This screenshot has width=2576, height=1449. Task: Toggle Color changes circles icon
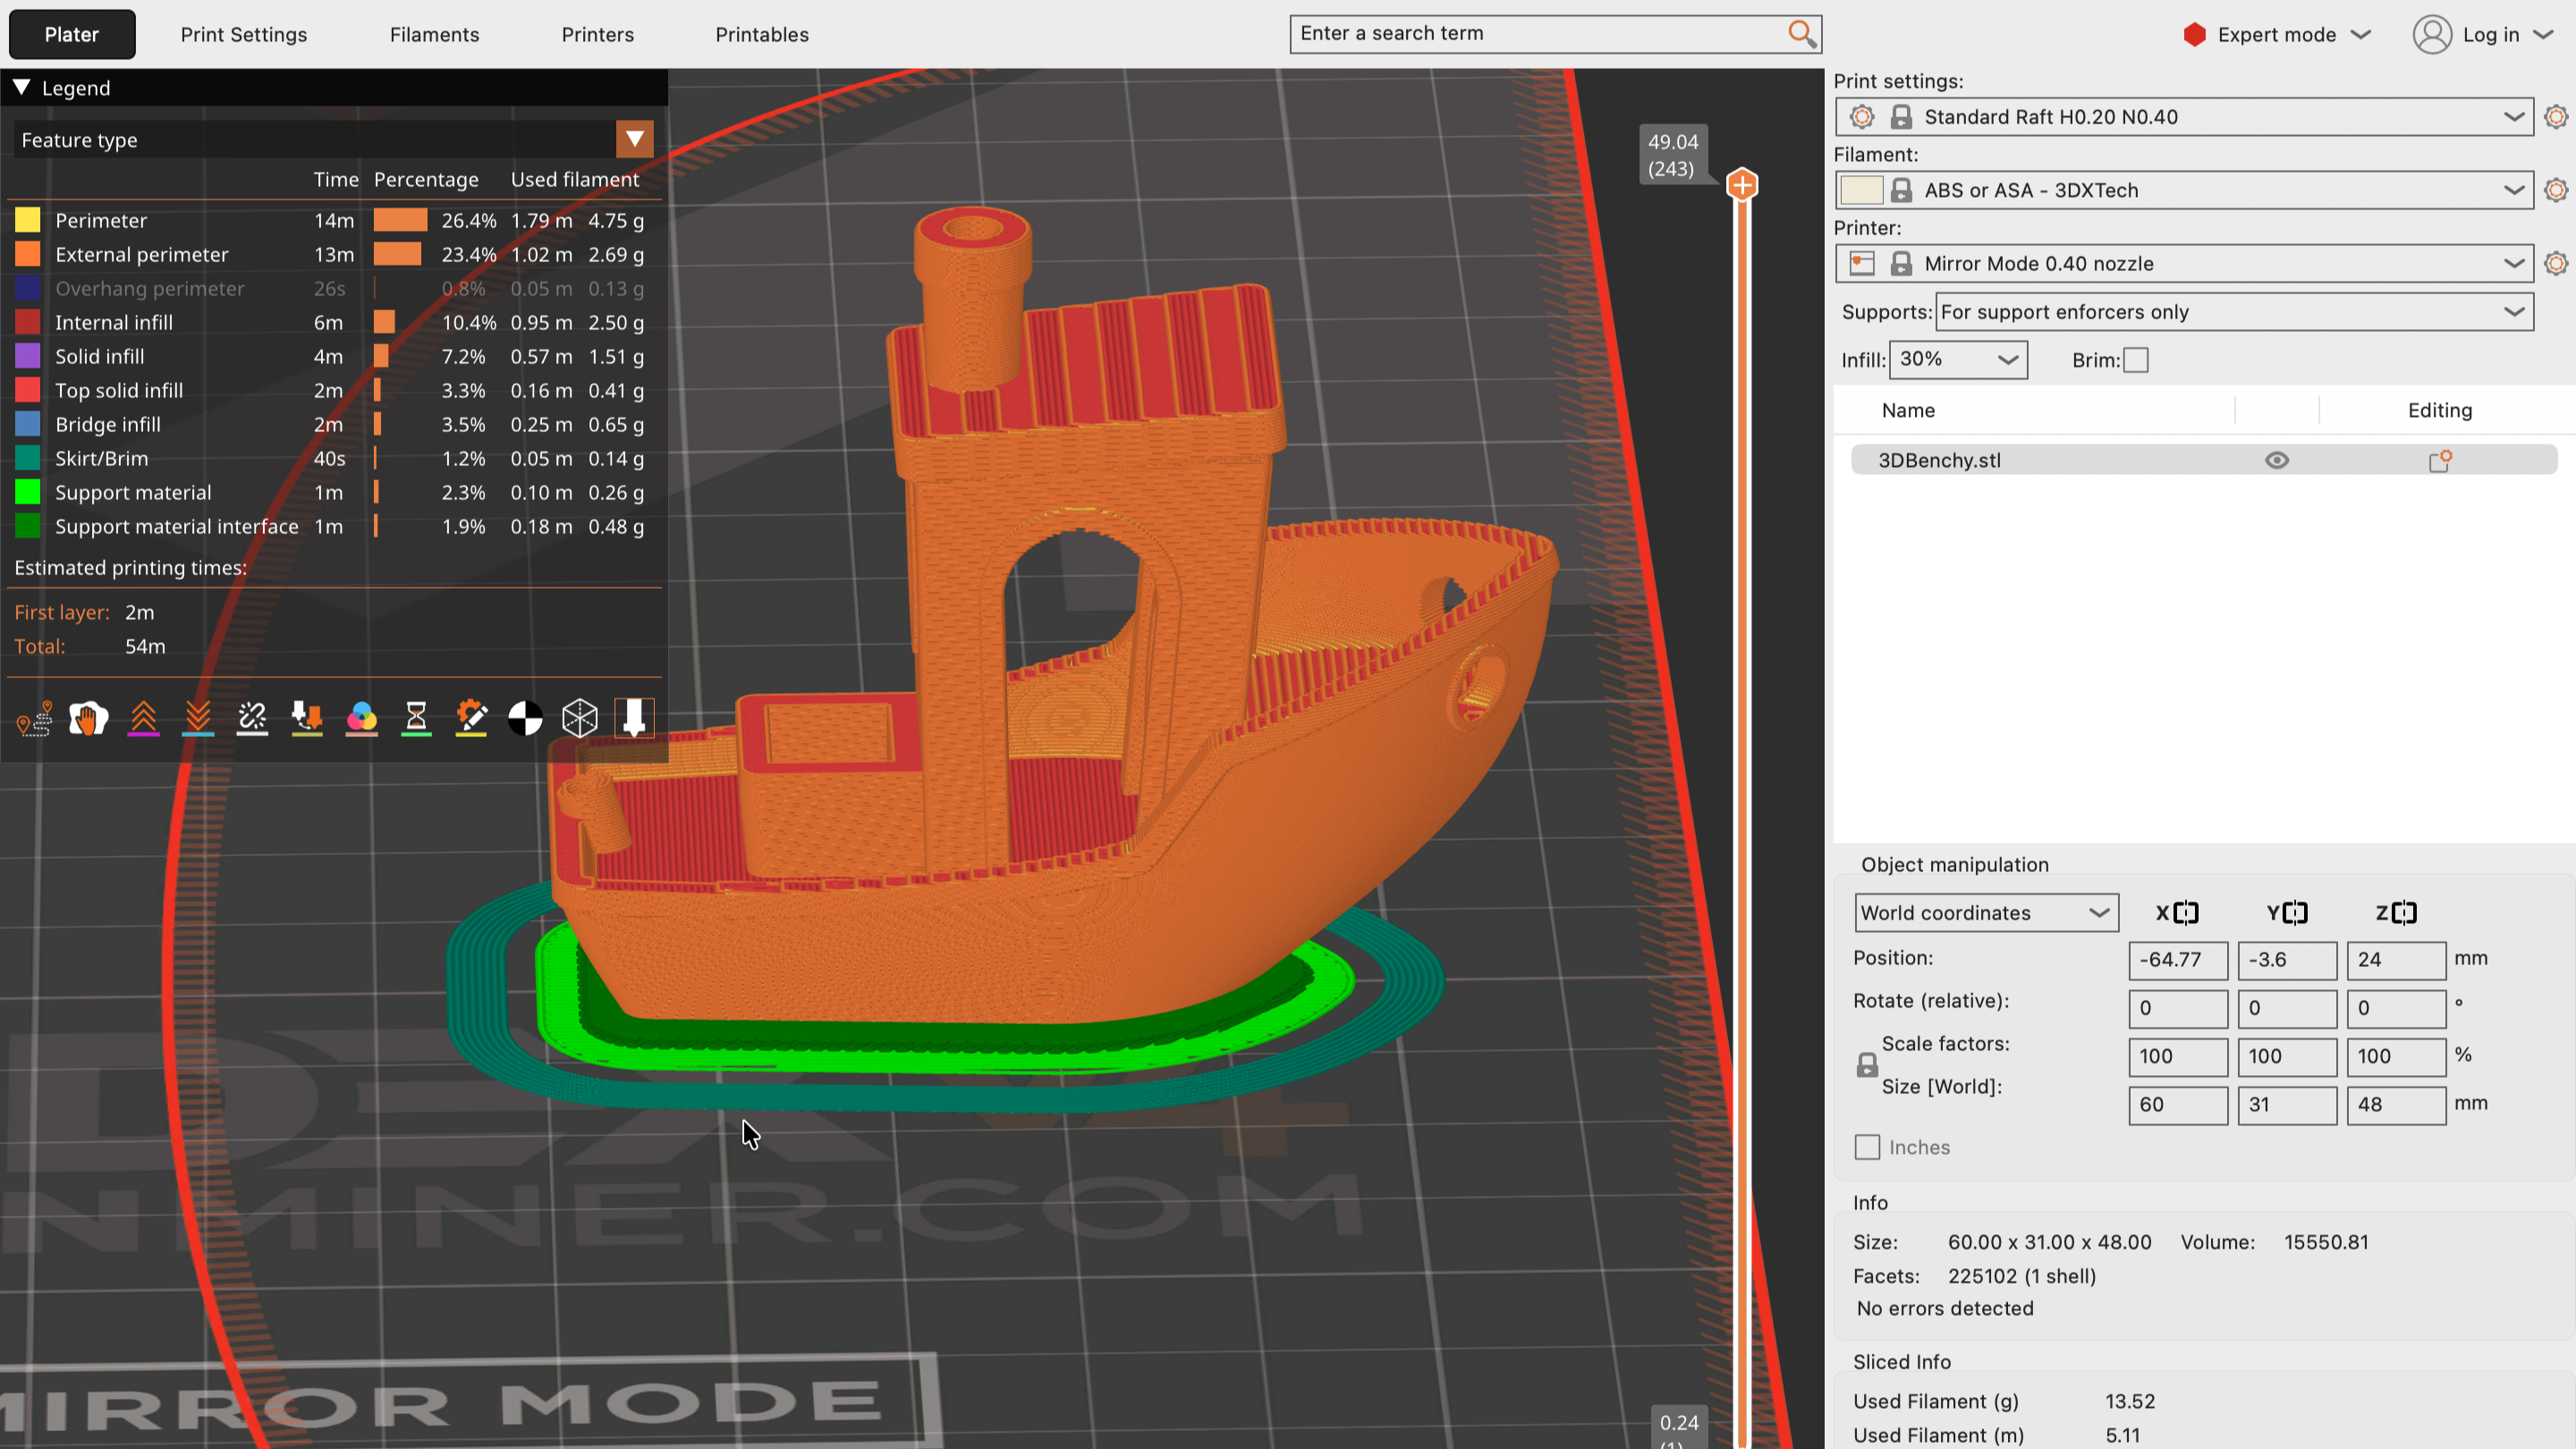pos(362,718)
